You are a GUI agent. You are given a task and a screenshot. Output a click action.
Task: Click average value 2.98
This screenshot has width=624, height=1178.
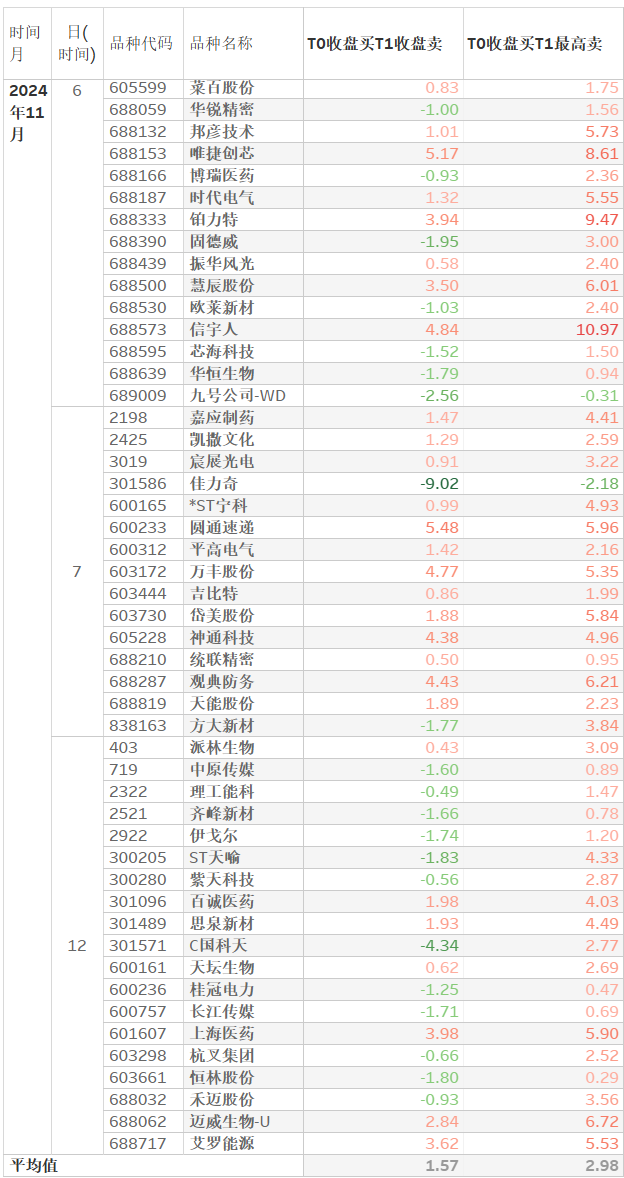click(x=604, y=1166)
